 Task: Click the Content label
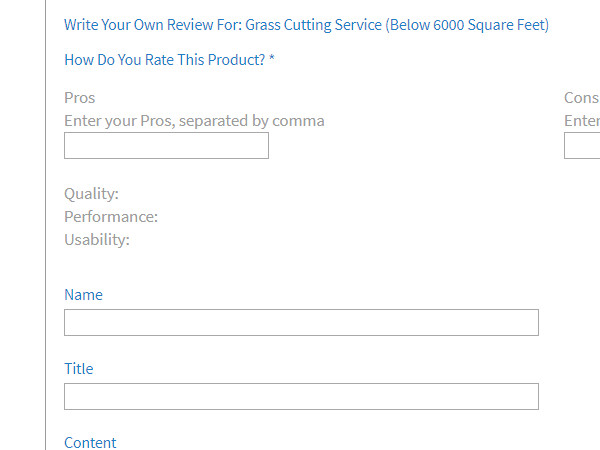(x=90, y=442)
